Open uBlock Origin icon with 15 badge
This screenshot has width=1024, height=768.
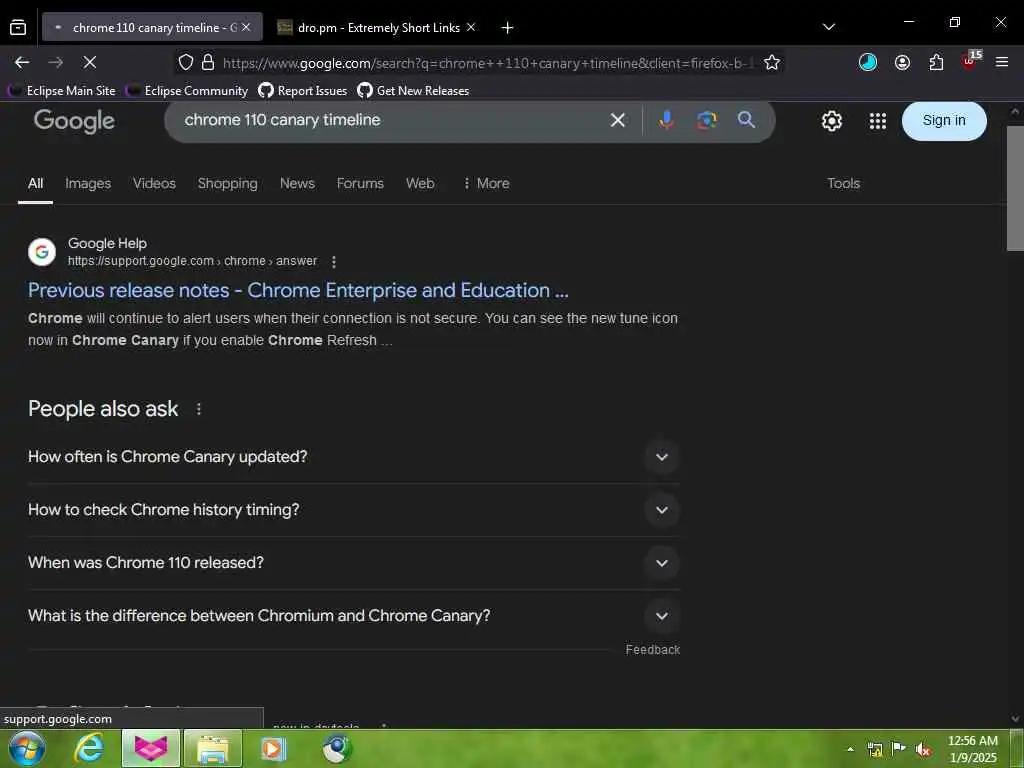click(970, 61)
